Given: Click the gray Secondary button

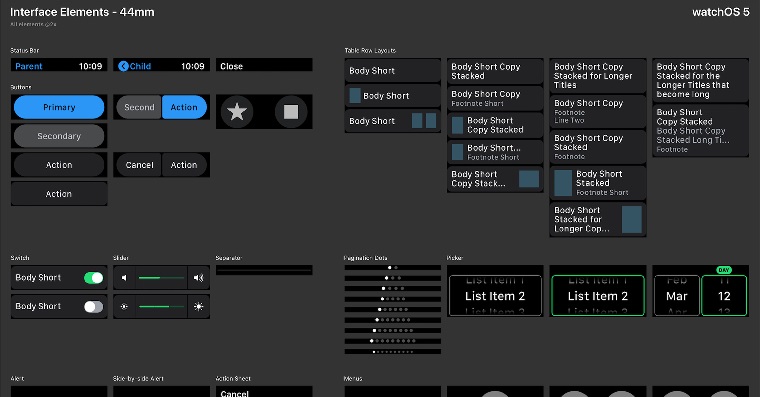Looking at the screenshot, I should [x=59, y=136].
